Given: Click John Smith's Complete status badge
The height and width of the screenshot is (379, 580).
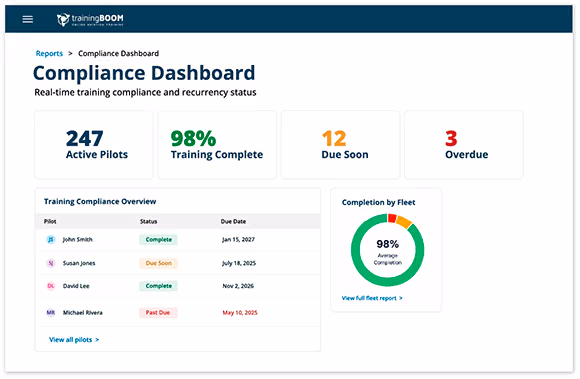Looking at the screenshot, I should (158, 240).
